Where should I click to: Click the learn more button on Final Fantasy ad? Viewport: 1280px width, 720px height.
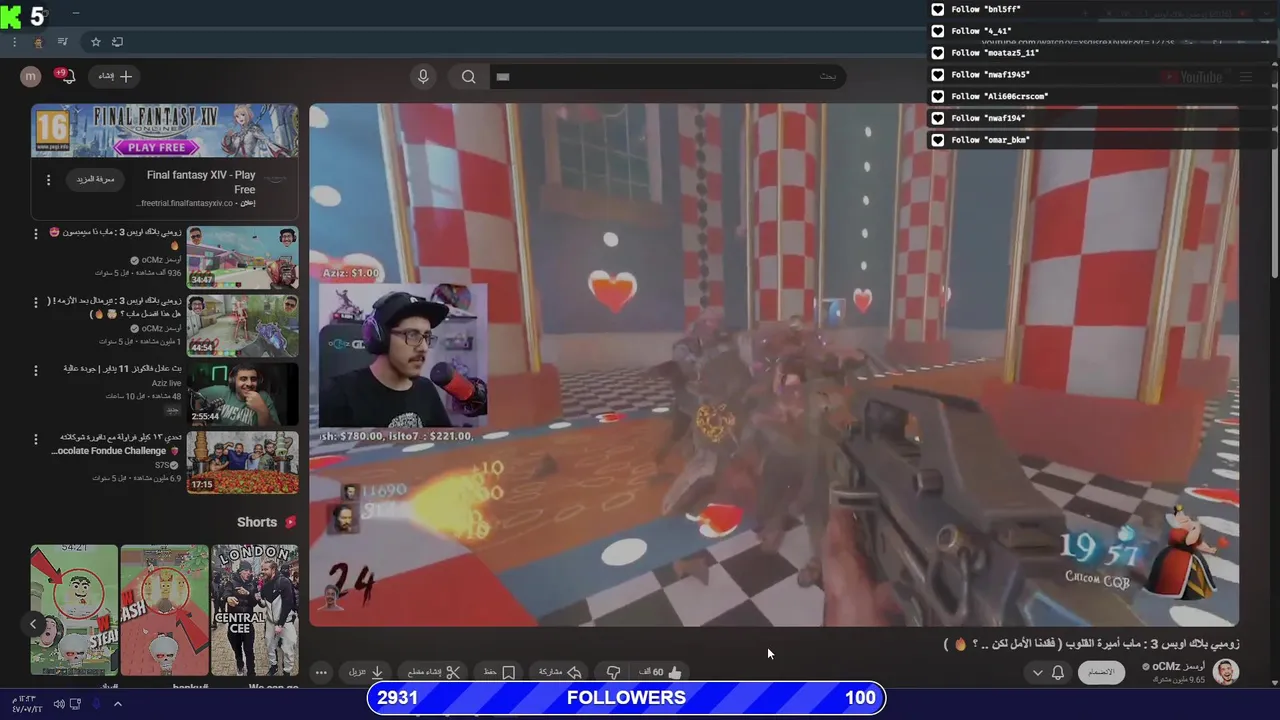tap(96, 179)
